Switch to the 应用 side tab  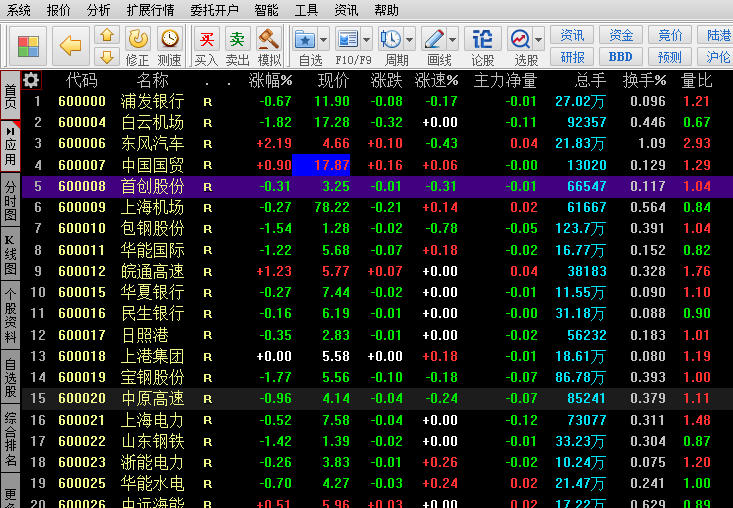(x=10, y=146)
